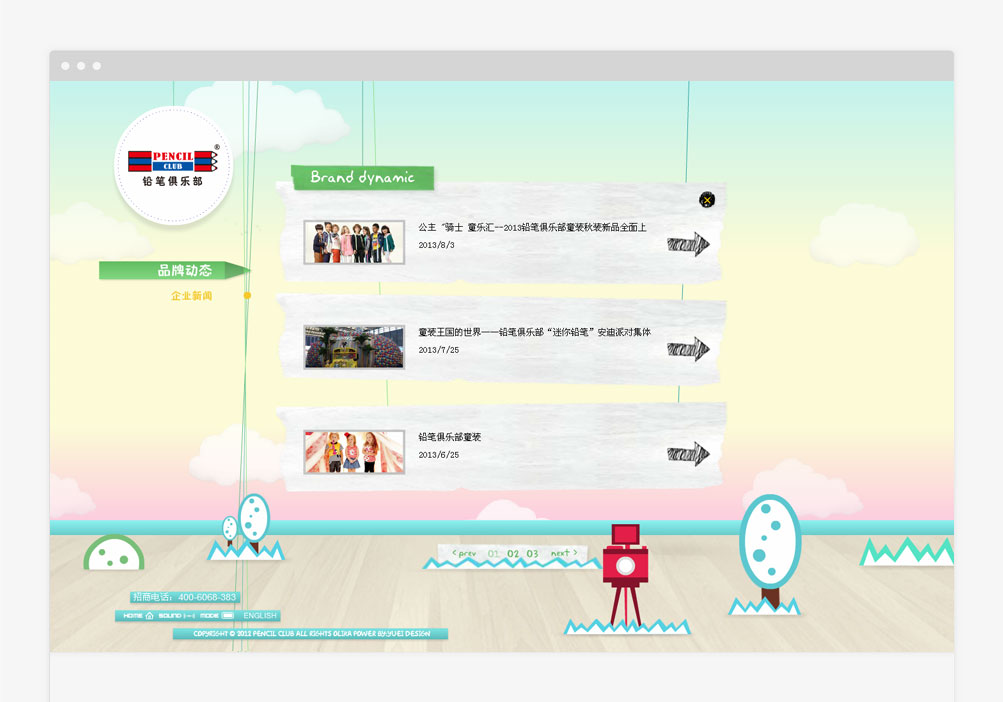Click arrow for the 2013/7/25 news item
1003x702 pixels.
pyautogui.click(x=688, y=349)
